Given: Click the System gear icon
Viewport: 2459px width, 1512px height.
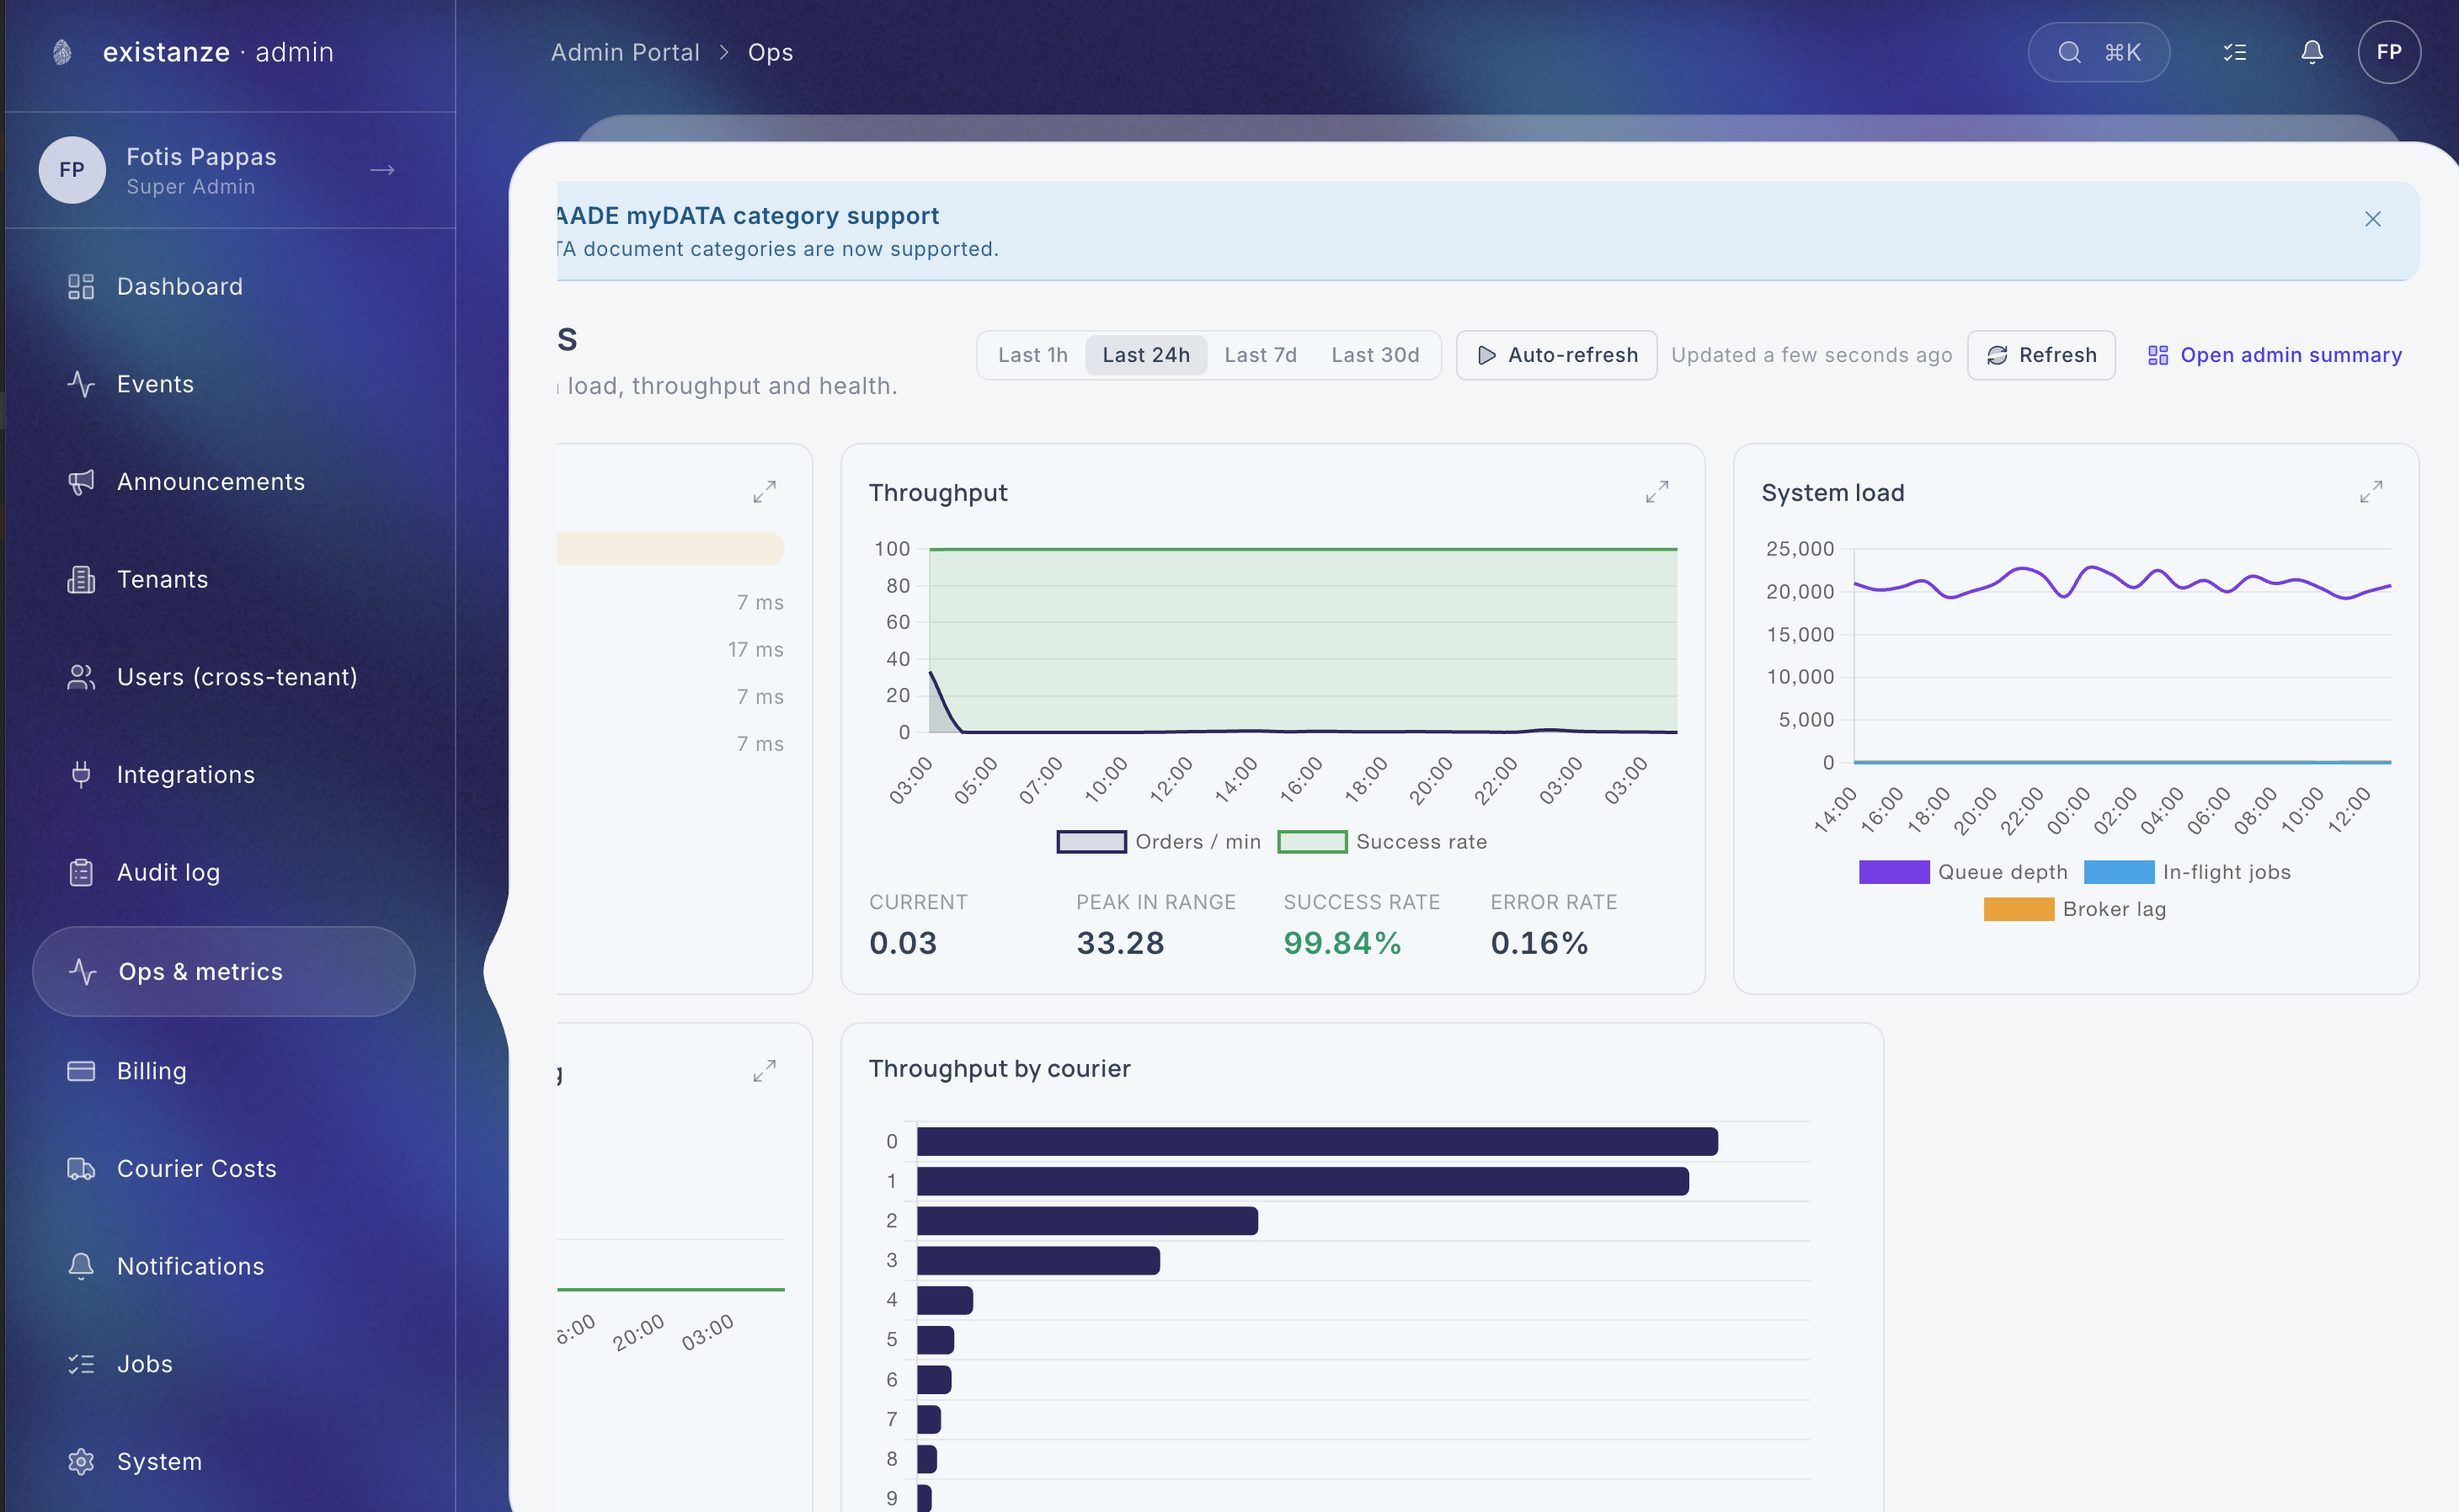Looking at the screenshot, I should point(81,1461).
